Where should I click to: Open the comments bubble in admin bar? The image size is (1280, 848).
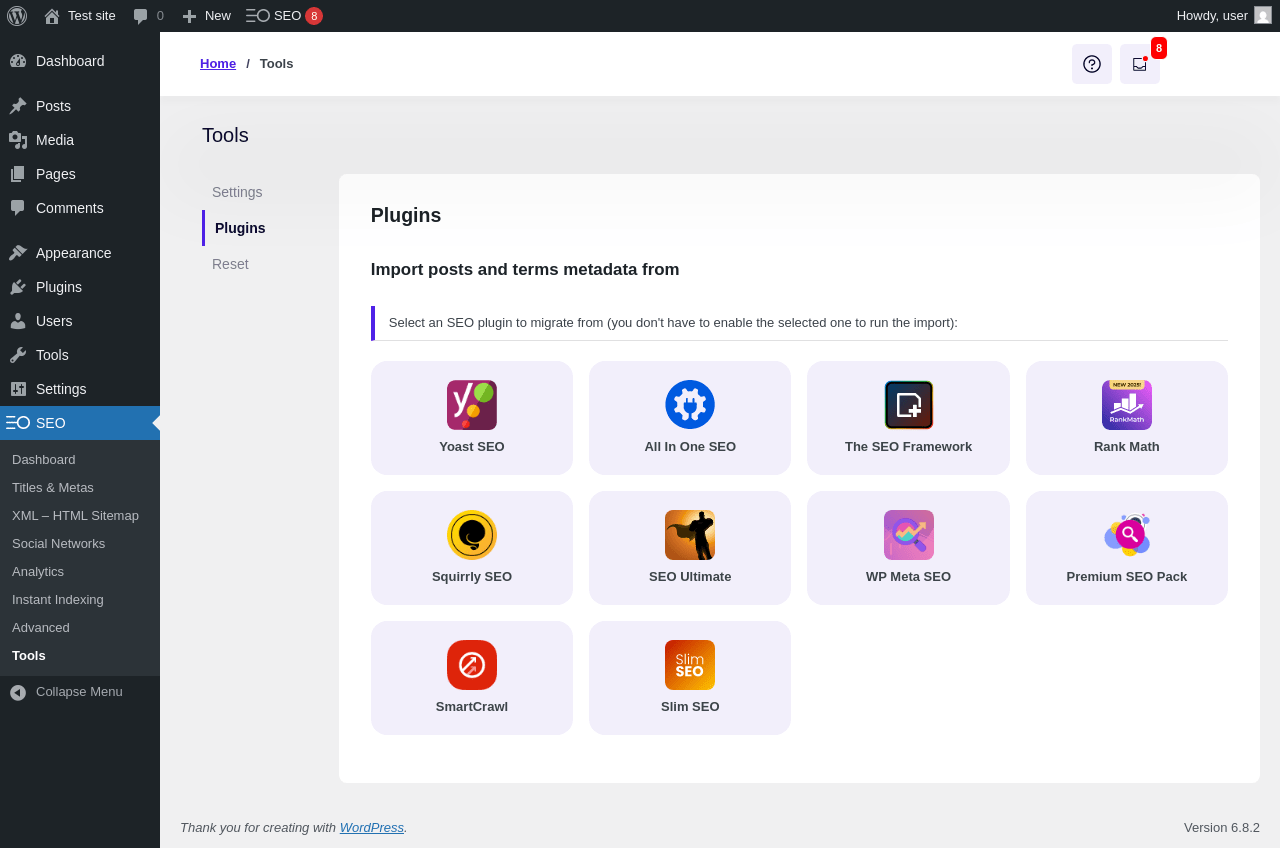point(149,16)
